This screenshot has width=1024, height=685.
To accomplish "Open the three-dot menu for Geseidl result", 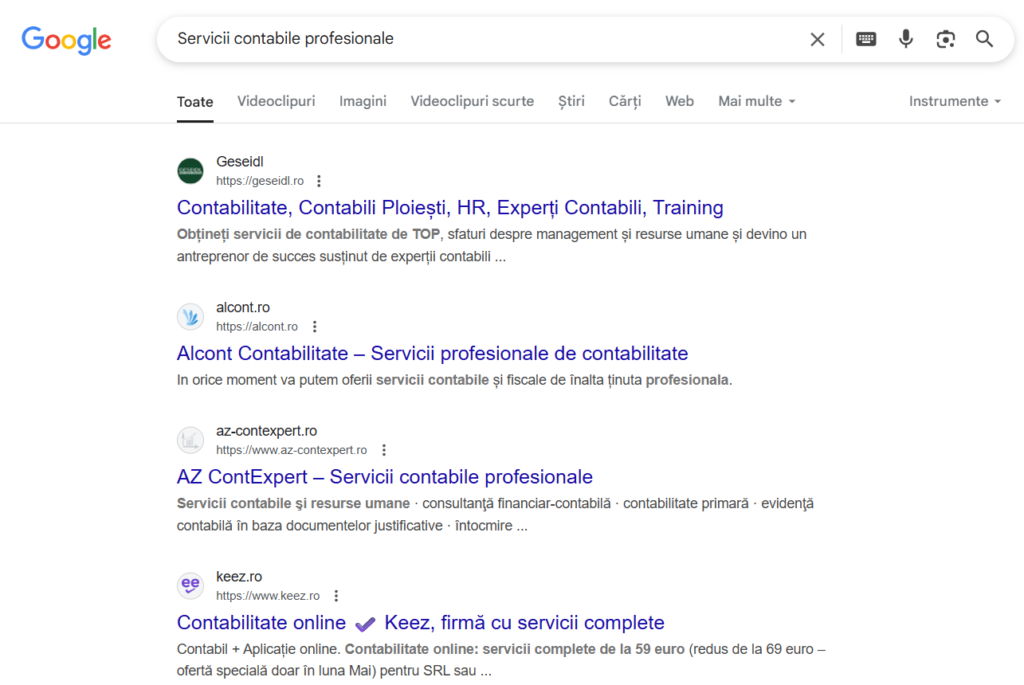I will (x=318, y=180).
